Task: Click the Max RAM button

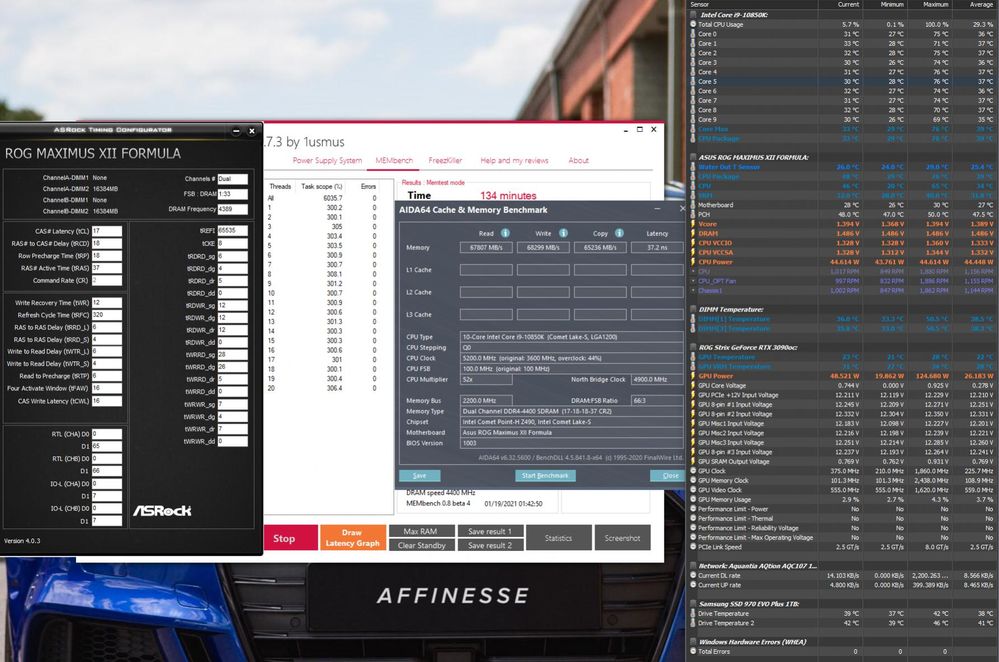Action: tap(421, 531)
